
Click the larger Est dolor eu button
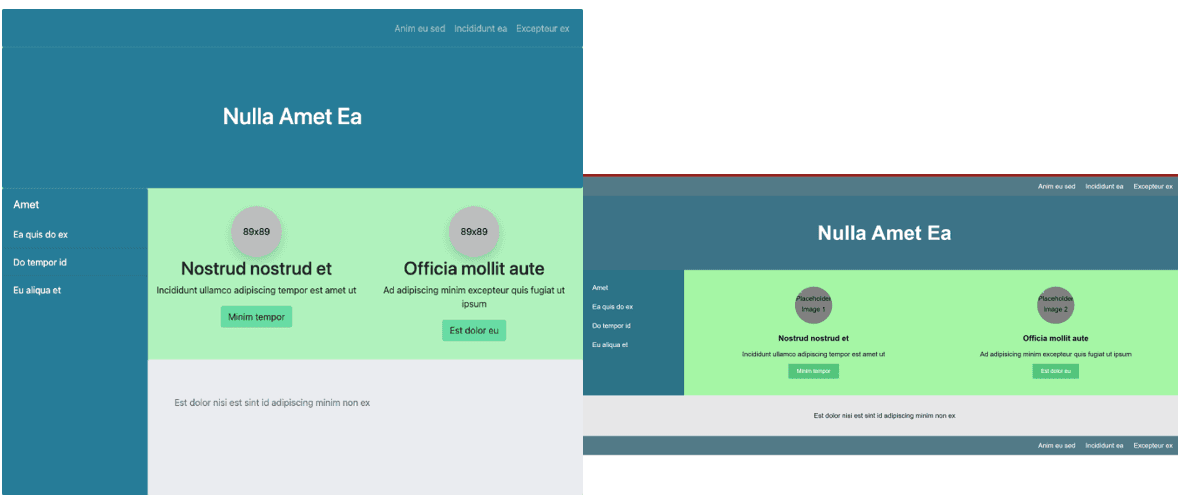473,331
